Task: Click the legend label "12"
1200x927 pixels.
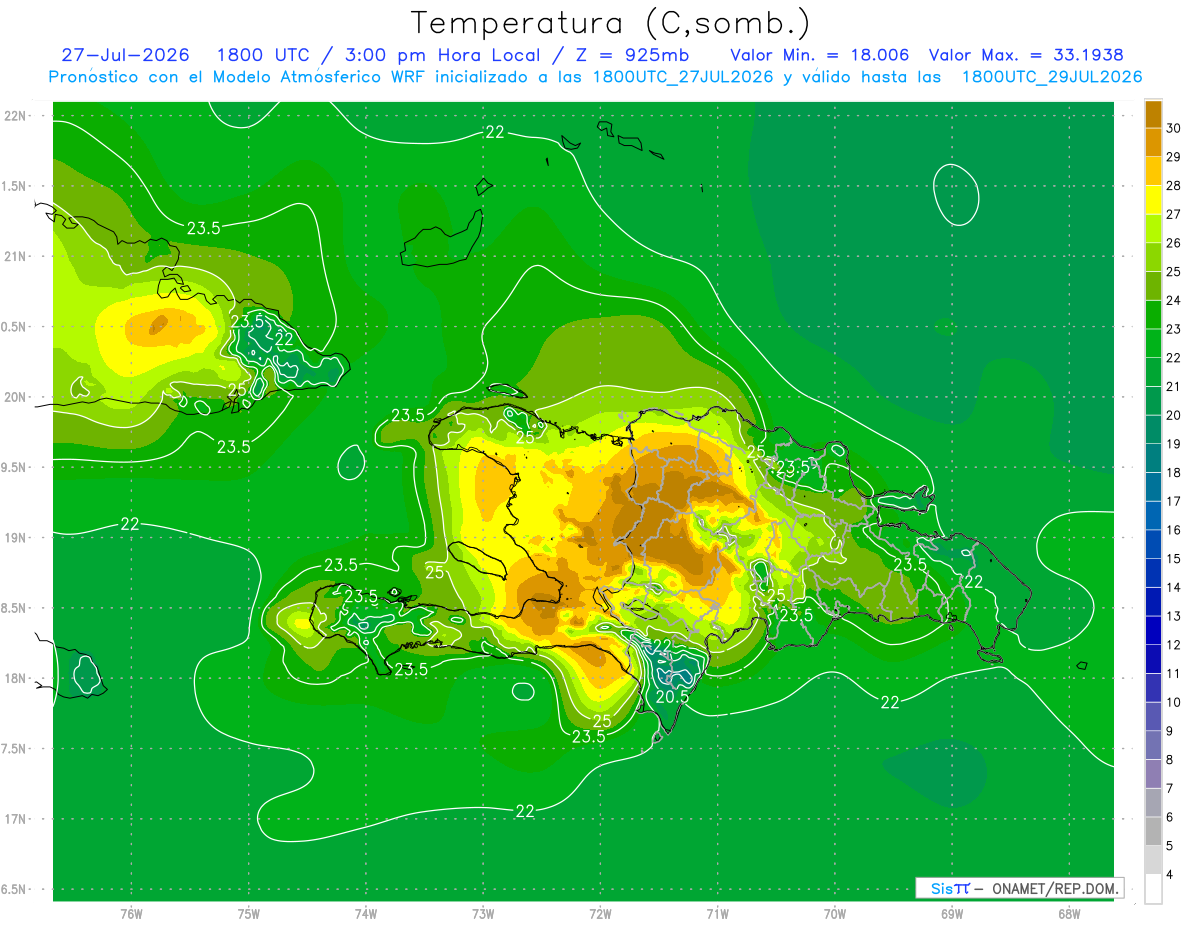Action: tap(1173, 645)
